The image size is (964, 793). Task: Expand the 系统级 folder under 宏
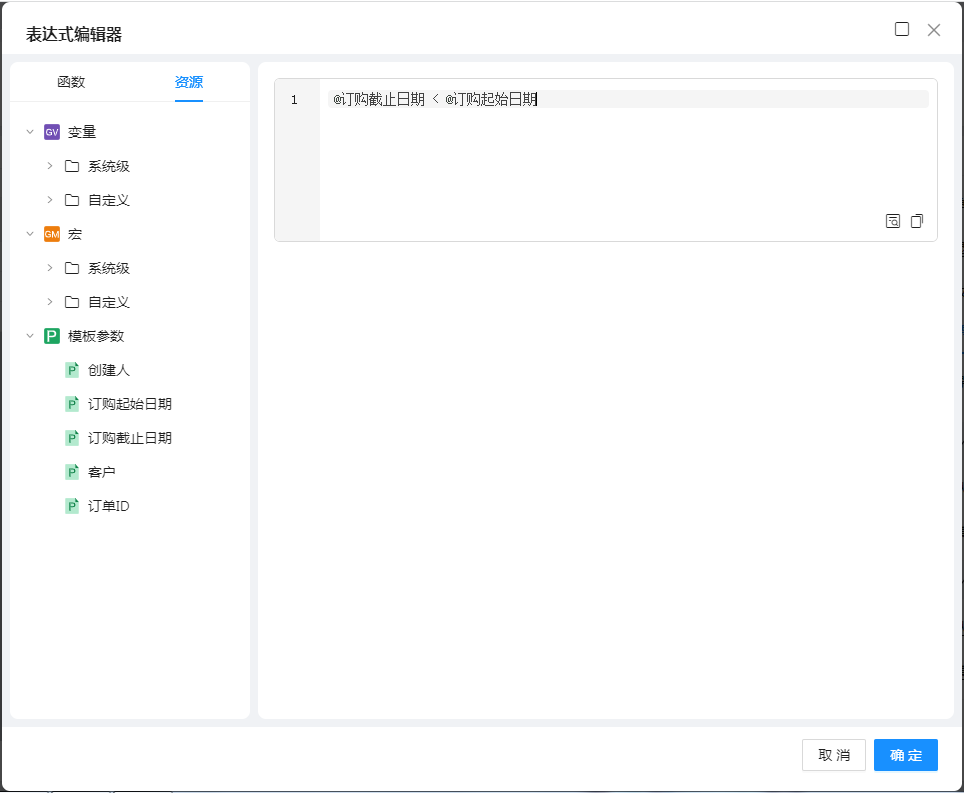tap(50, 268)
